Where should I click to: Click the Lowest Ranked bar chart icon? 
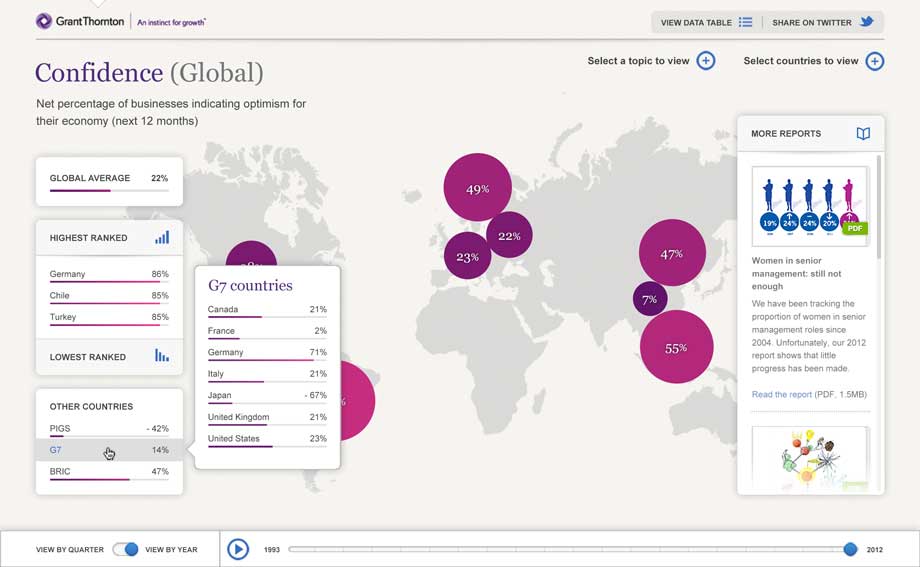coord(162,356)
